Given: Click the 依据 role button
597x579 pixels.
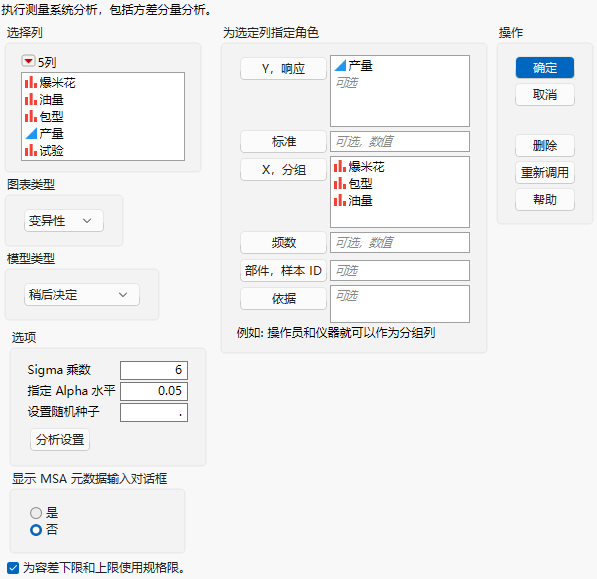Looking at the screenshot, I should tap(283, 298).
